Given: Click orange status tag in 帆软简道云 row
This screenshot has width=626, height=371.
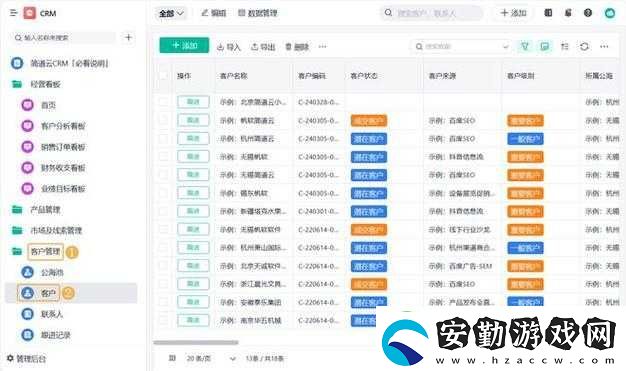Looking at the screenshot, I should click(369, 121).
